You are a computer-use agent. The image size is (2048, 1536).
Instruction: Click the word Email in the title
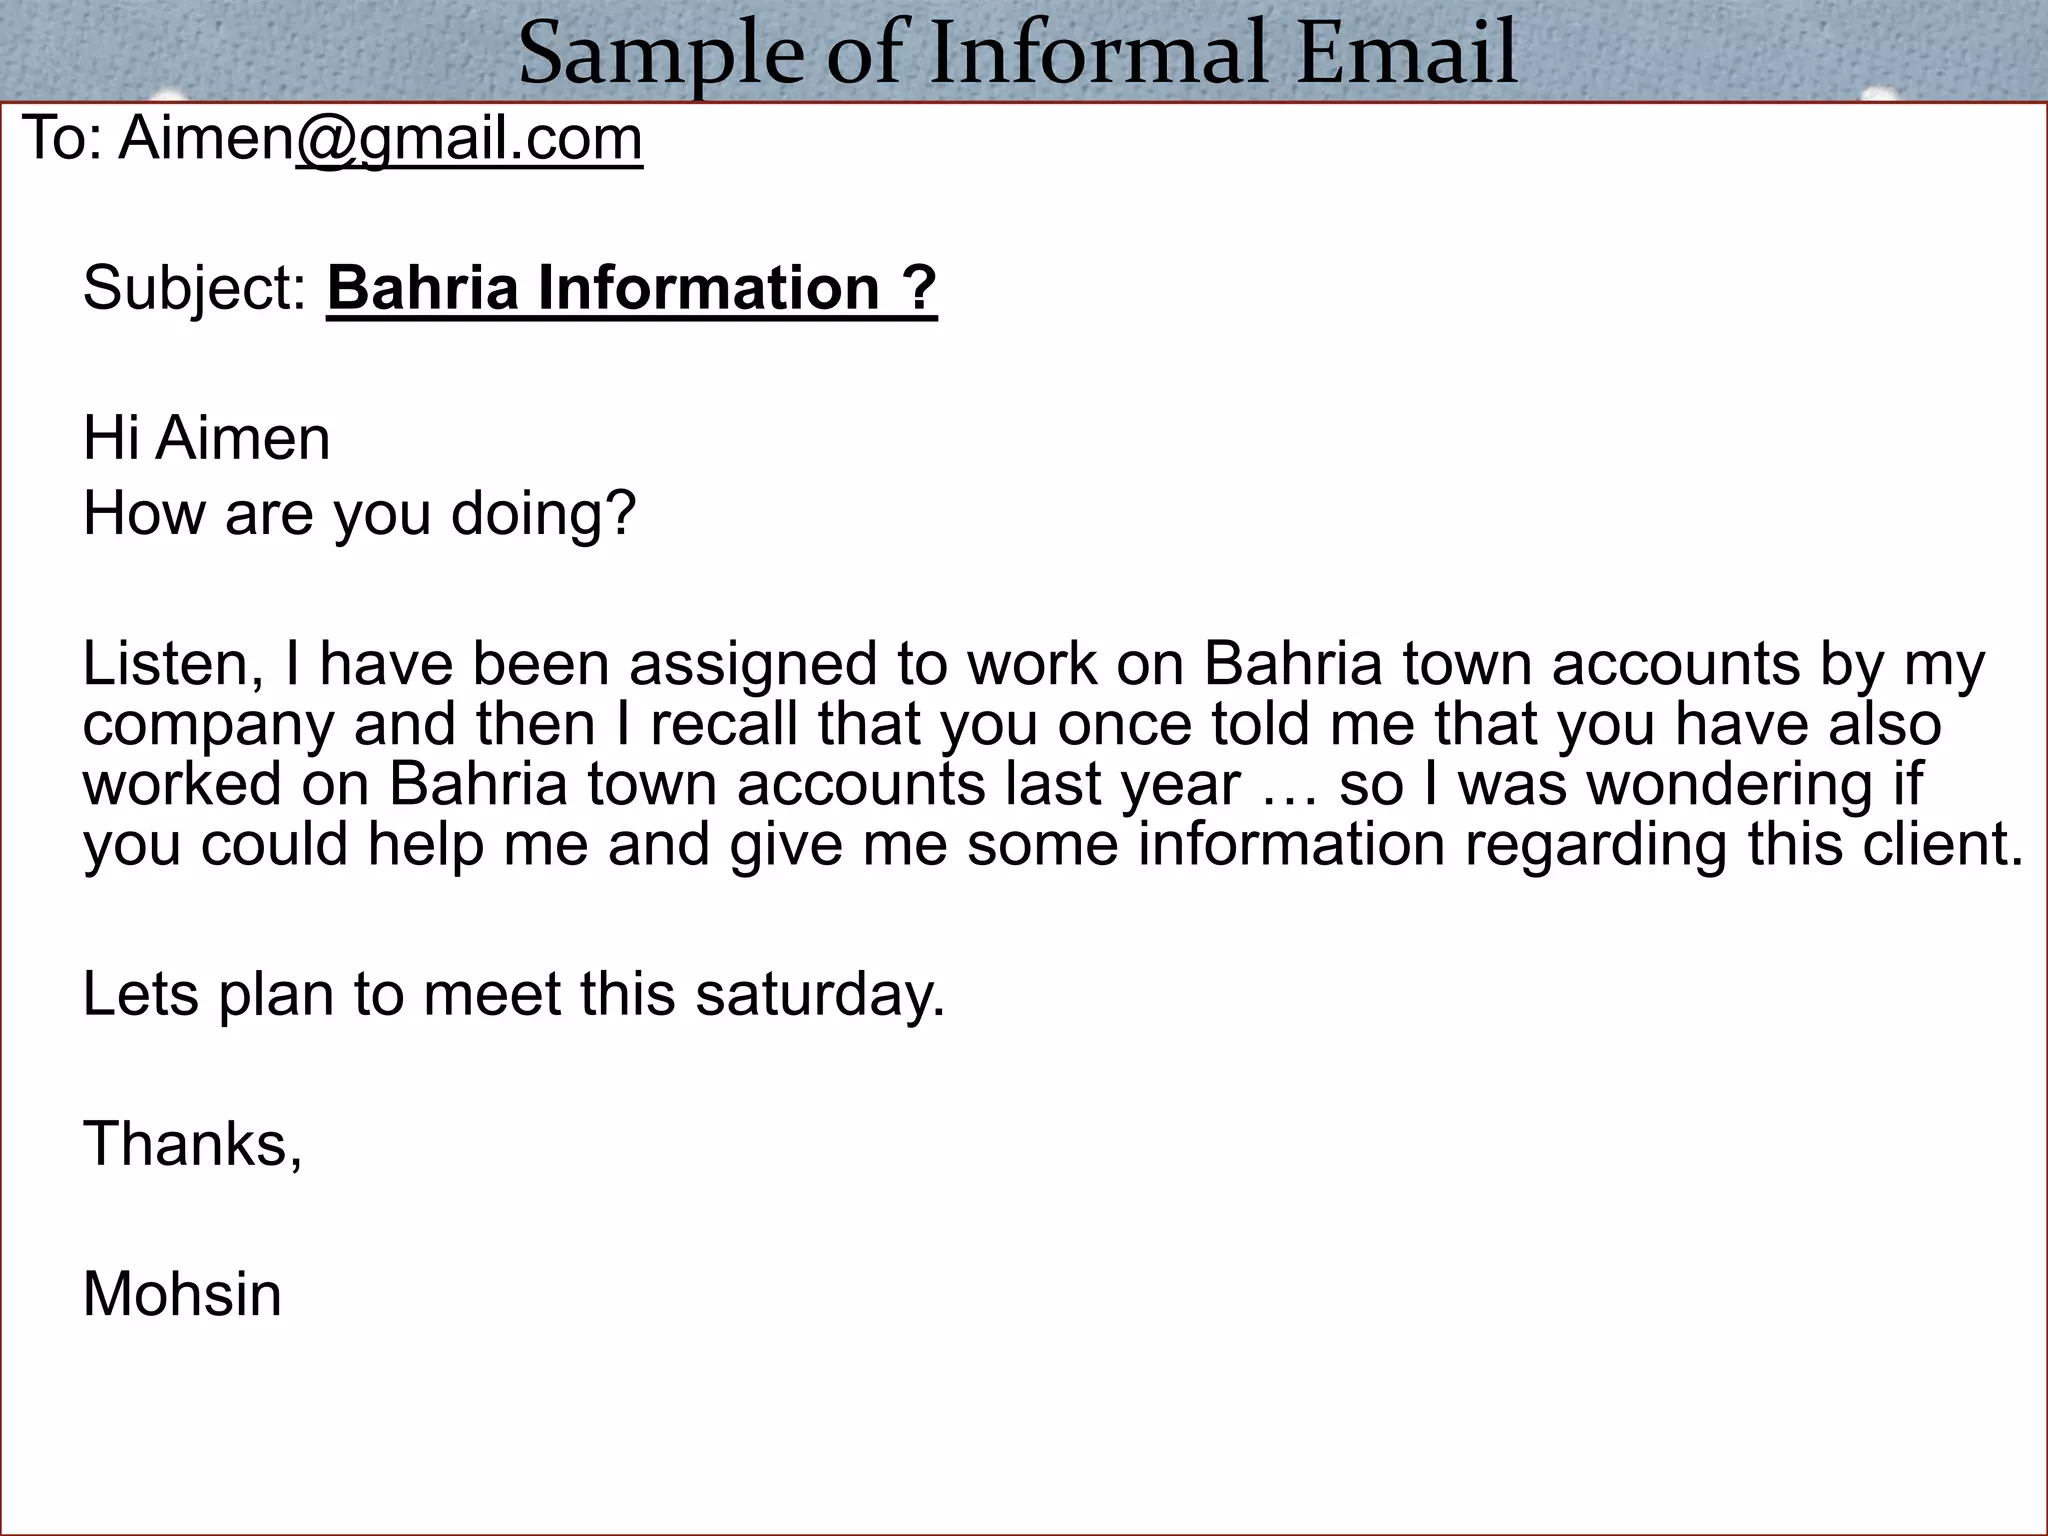coord(1407,52)
